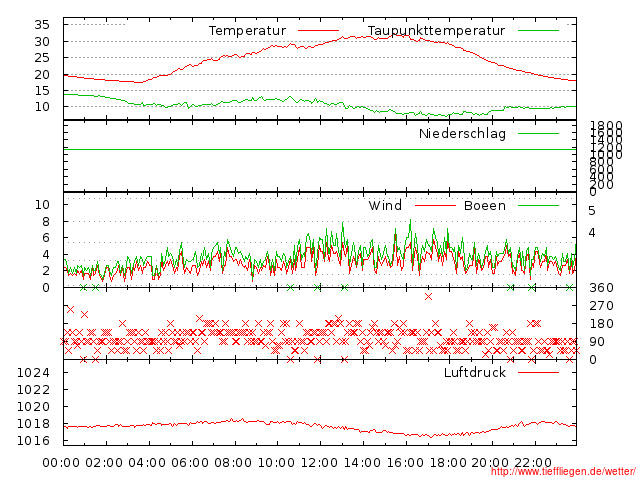The image size is (640, 480).
Task: Select the Niederschlag legend label
Action: point(462,133)
